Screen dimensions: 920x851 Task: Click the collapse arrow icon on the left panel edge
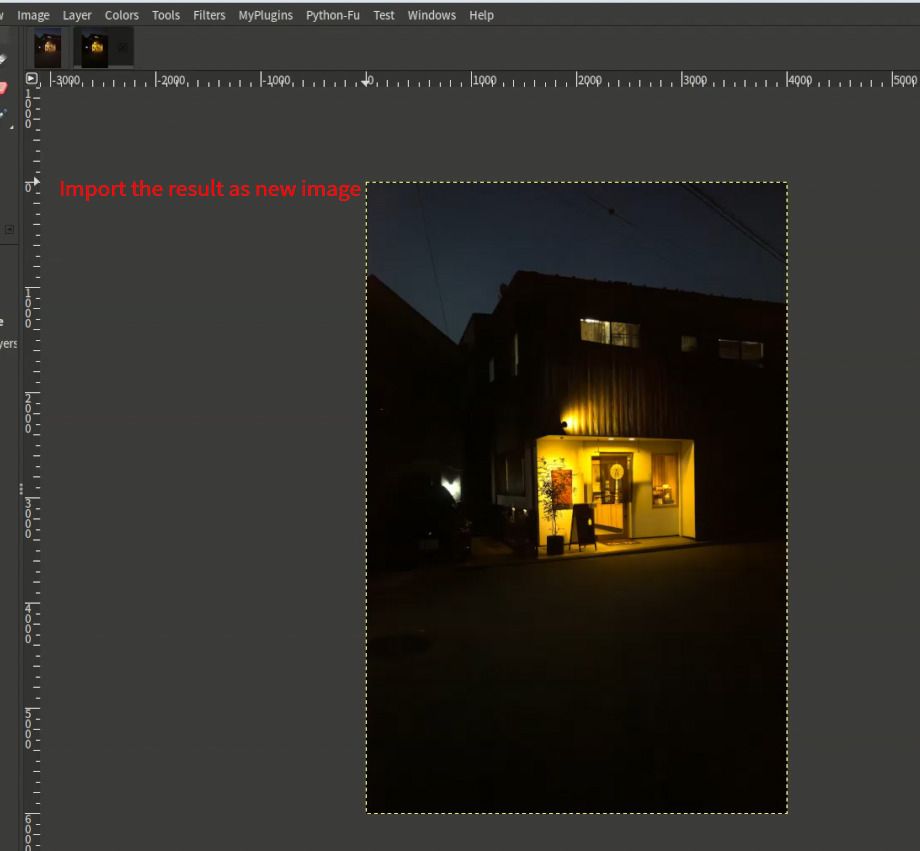pyautogui.click(x=9, y=227)
